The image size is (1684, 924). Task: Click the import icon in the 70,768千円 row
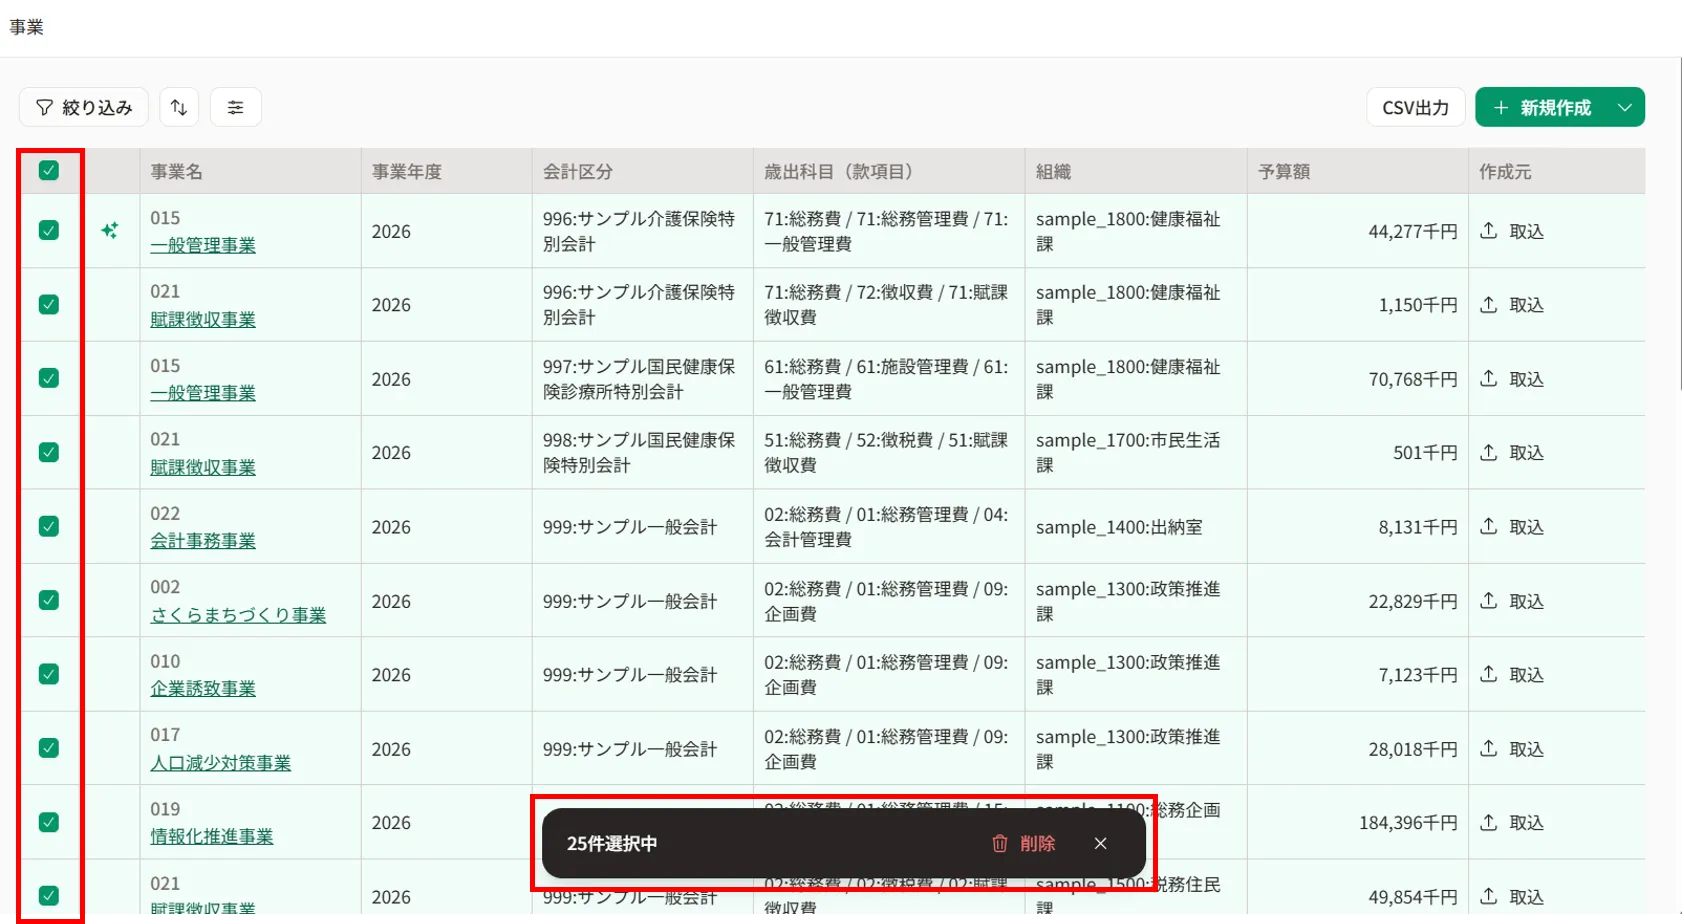(x=1489, y=379)
